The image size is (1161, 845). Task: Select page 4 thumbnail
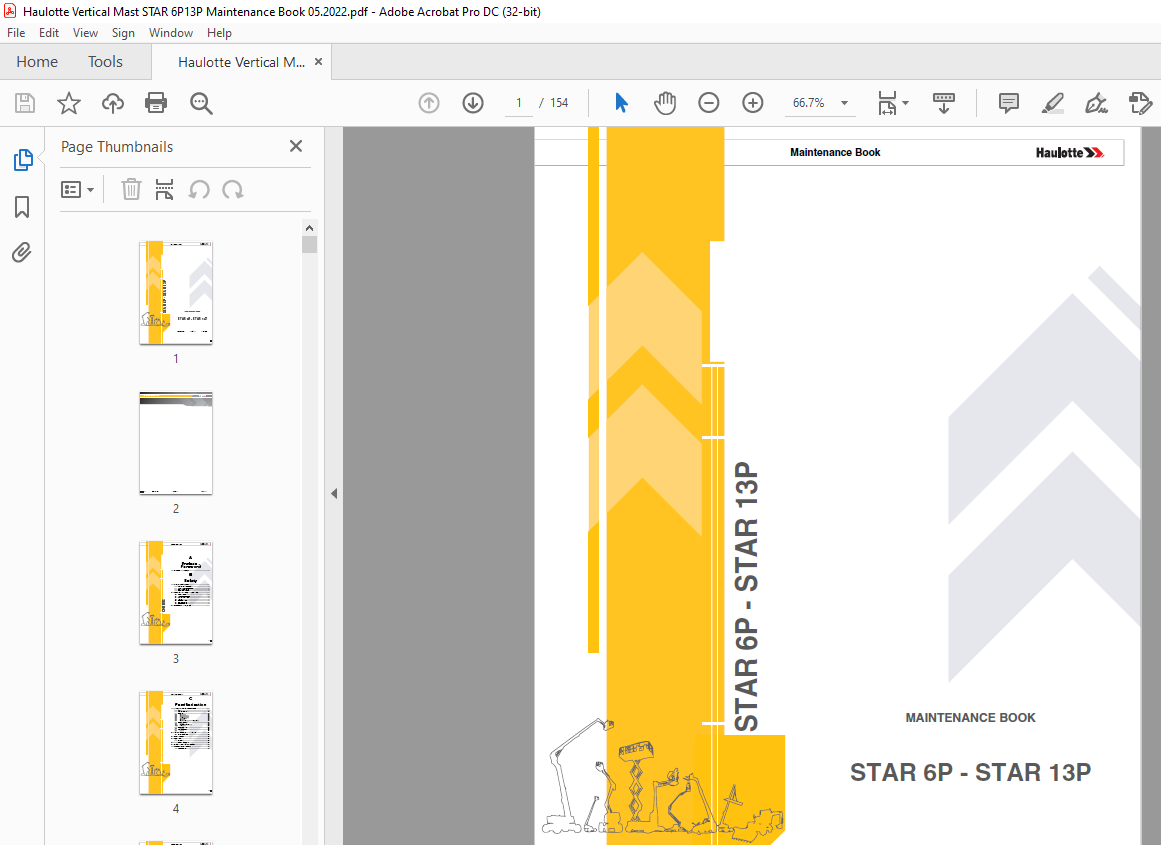[175, 743]
